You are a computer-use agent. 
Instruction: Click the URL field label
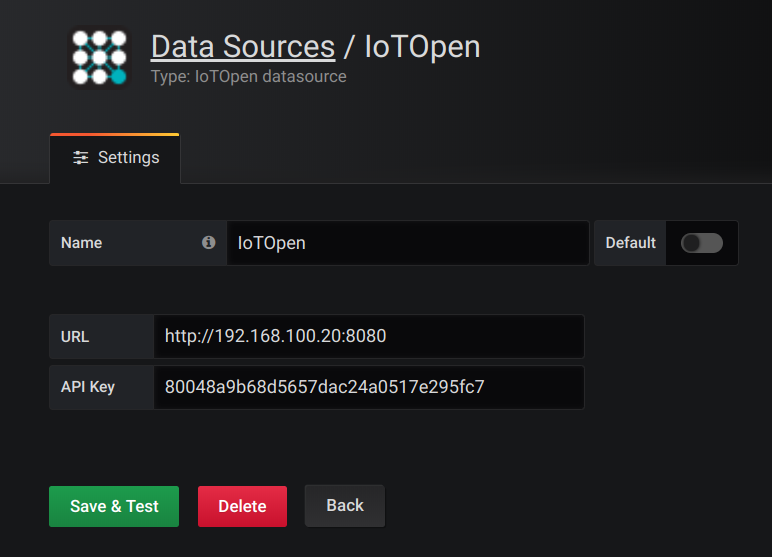click(75, 337)
